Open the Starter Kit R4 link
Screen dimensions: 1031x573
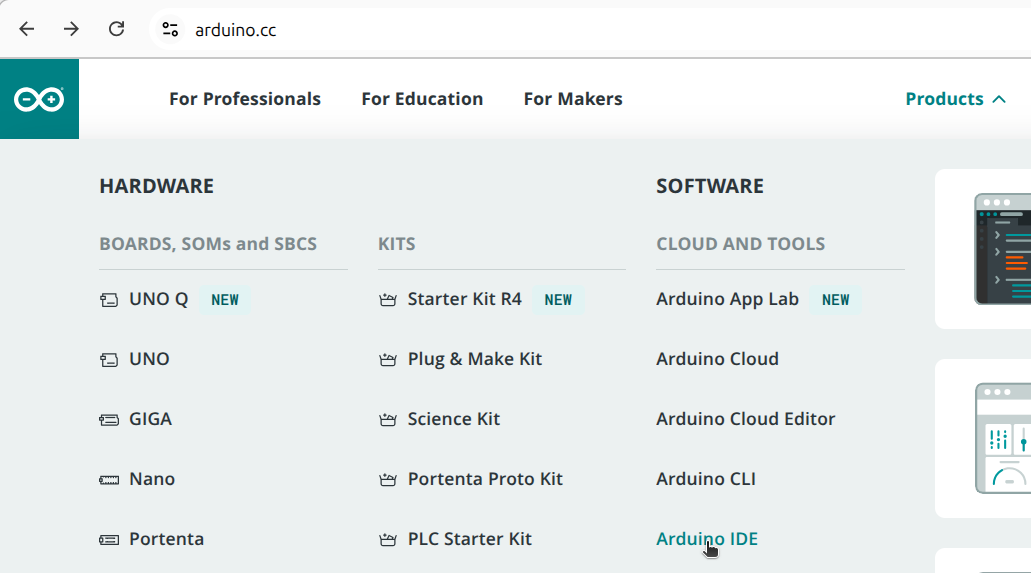pyautogui.click(x=464, y=299)
